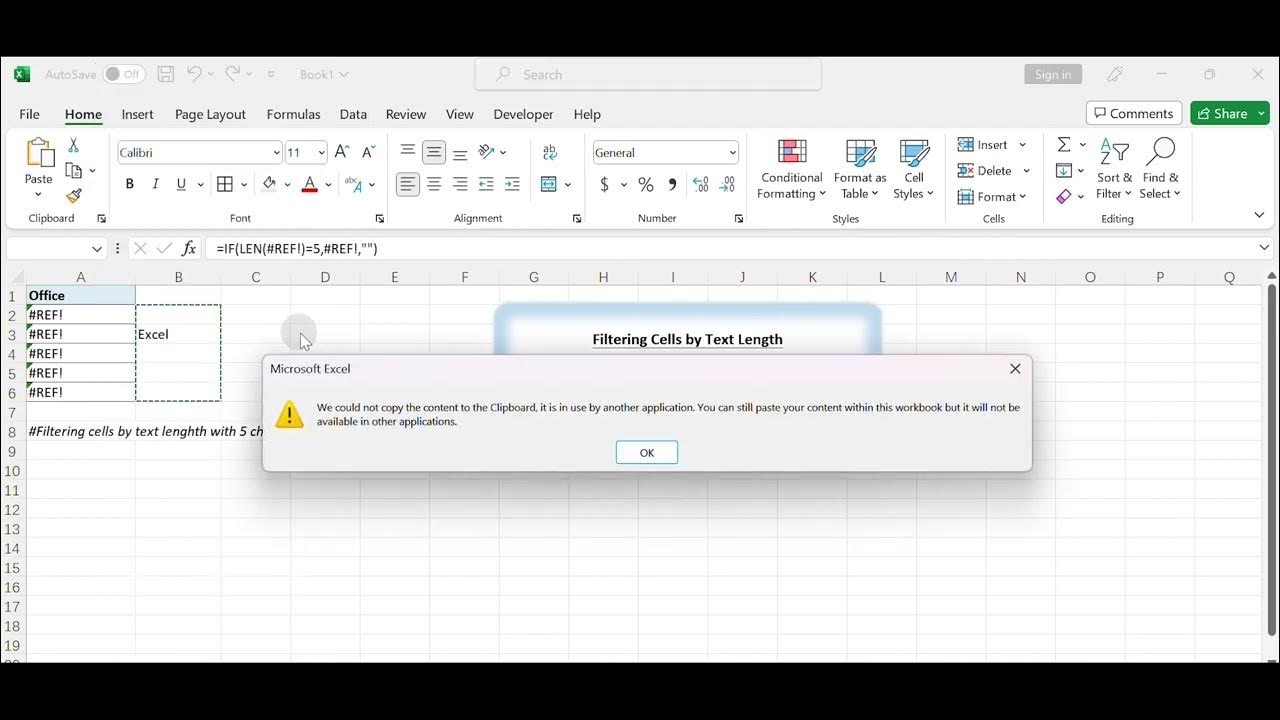Apply Comma Style format
This screenshot has height=720, width=1280.
coord(672,184)
